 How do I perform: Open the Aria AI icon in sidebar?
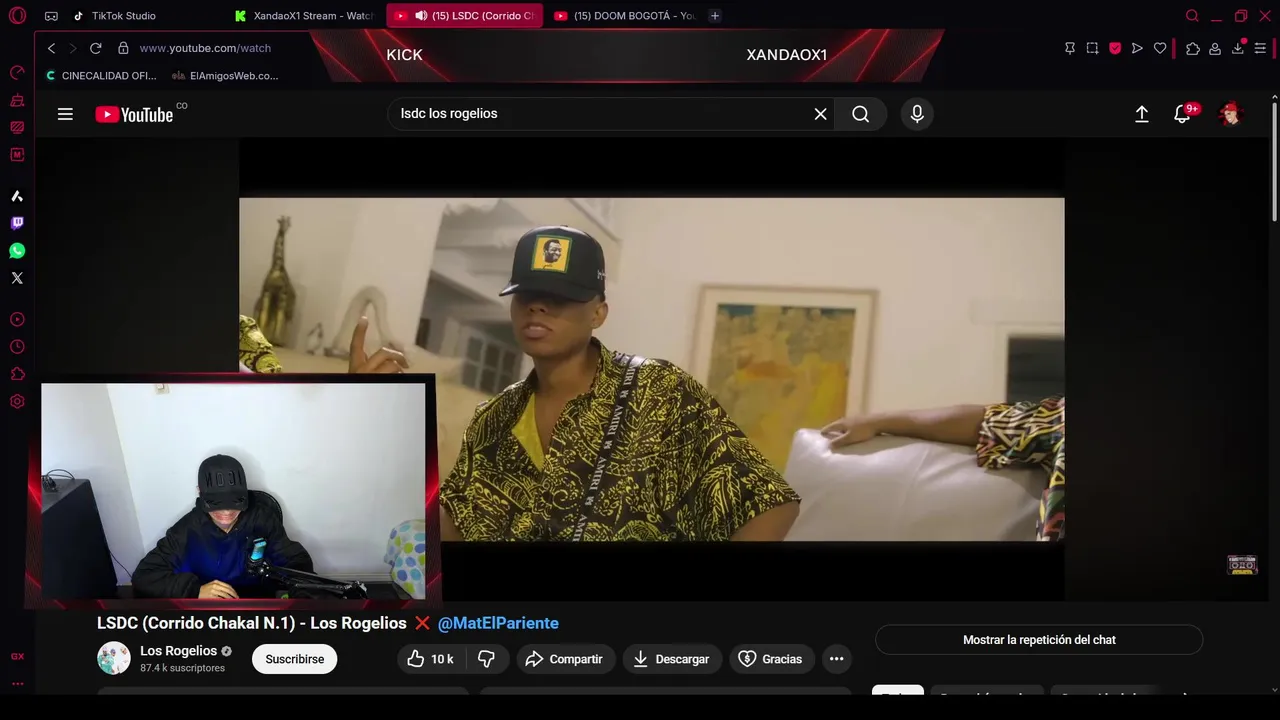click(17, 196)
